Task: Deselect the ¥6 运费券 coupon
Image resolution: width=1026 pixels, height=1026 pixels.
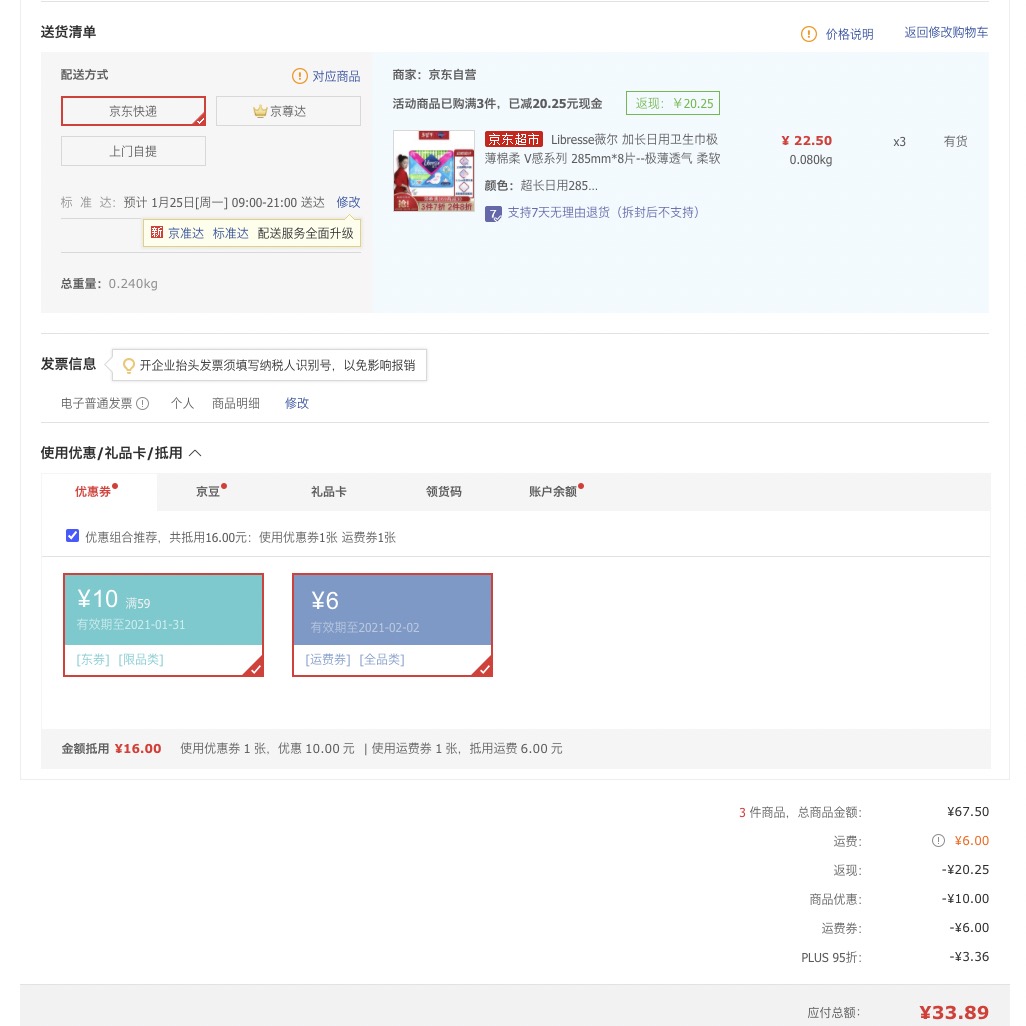Action: click(393, 625)
